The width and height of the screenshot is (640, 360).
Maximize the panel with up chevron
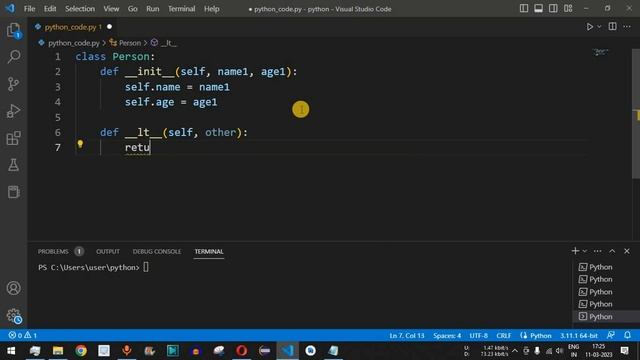click(x=612, y=251)
